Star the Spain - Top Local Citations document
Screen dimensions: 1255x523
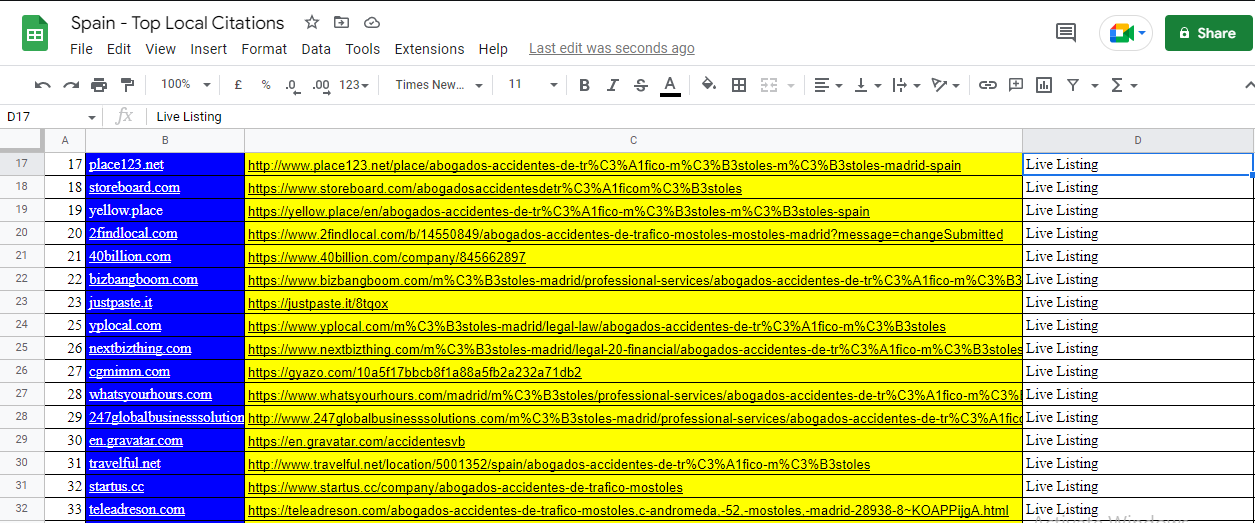312,22
